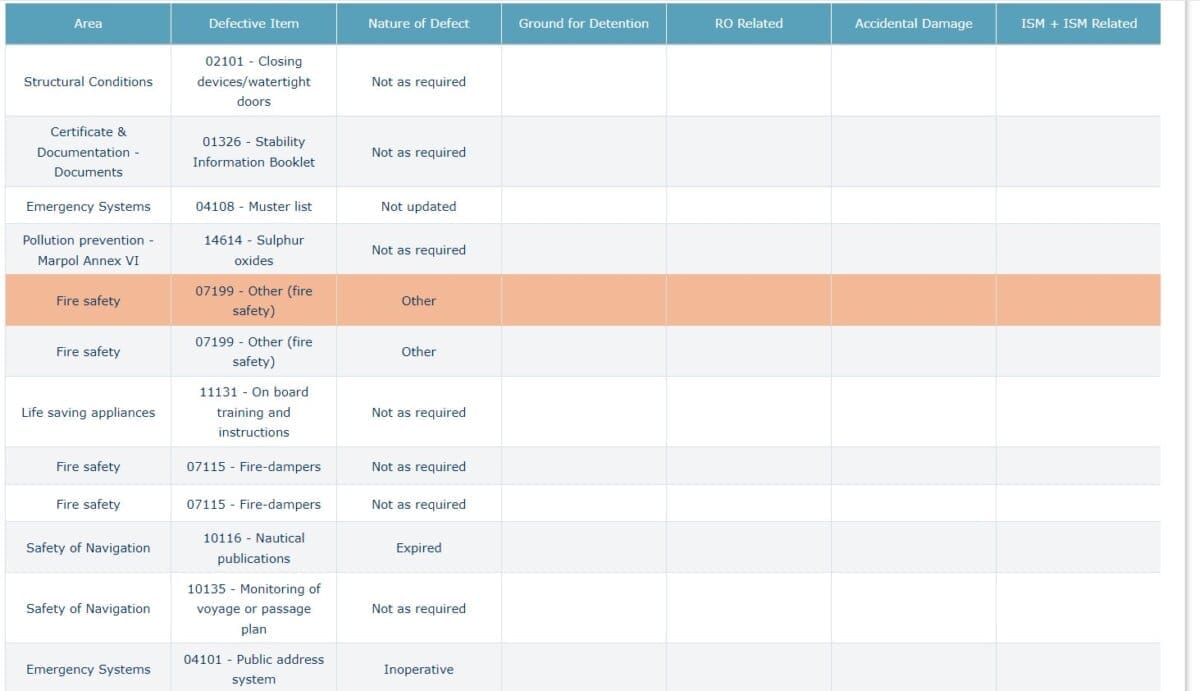Click 14614 - Sulphur oxides item
Viewport: 1200px width, 691px height.
253,250
